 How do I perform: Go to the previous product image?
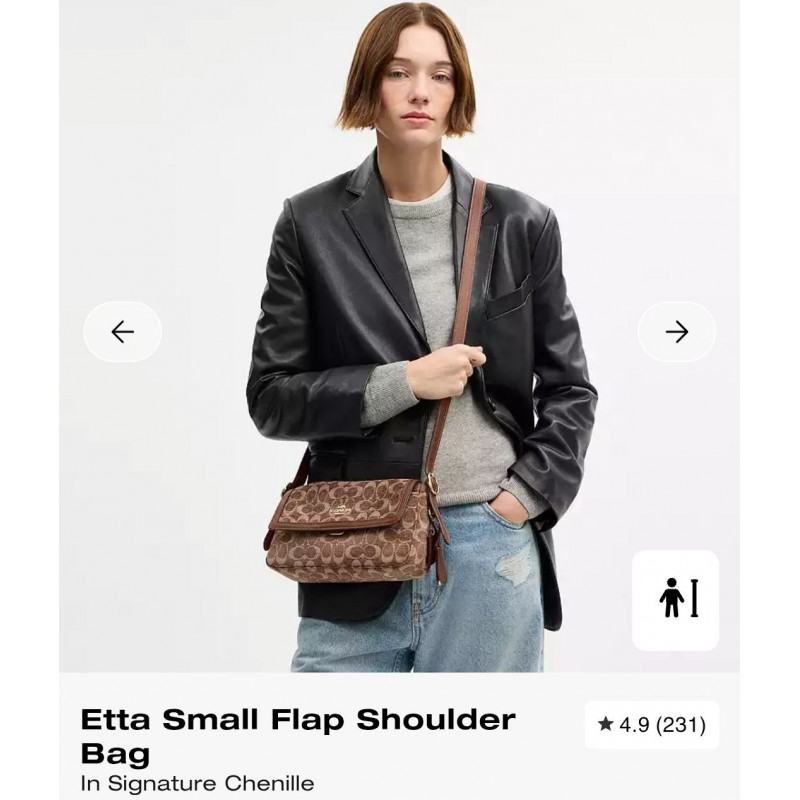(122, 332)
